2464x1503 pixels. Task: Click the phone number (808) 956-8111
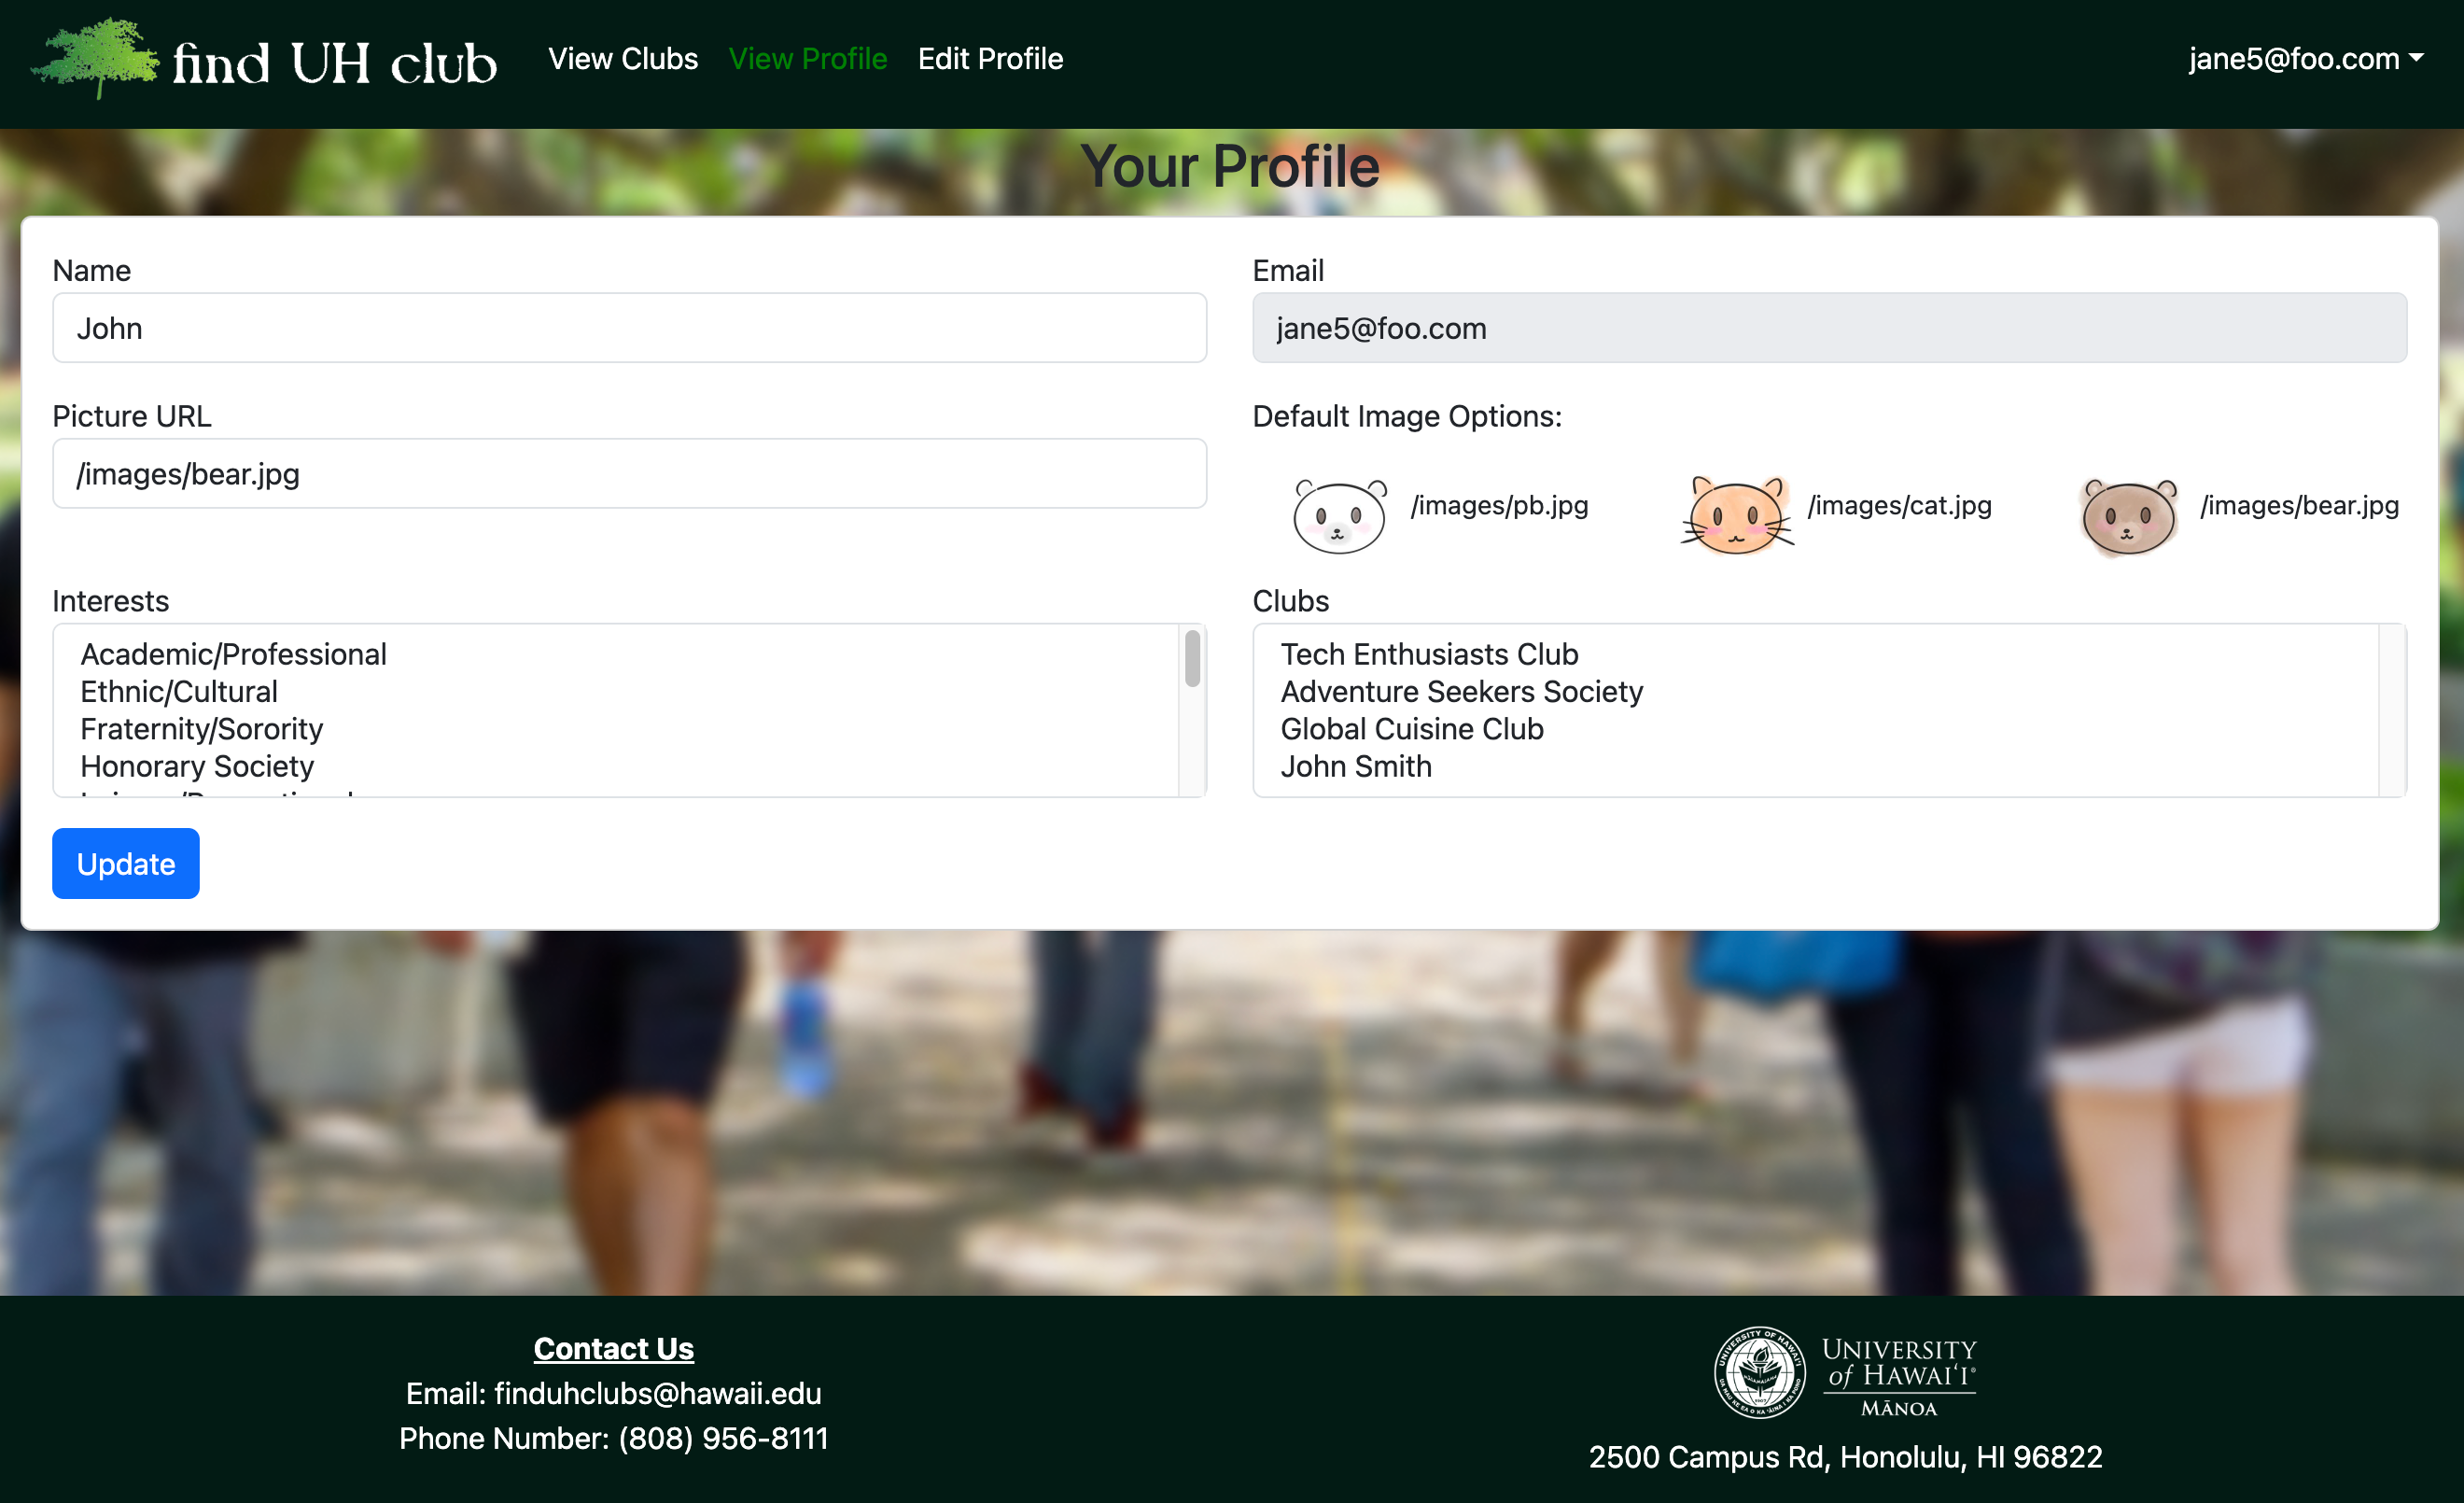coord(723,1438)
